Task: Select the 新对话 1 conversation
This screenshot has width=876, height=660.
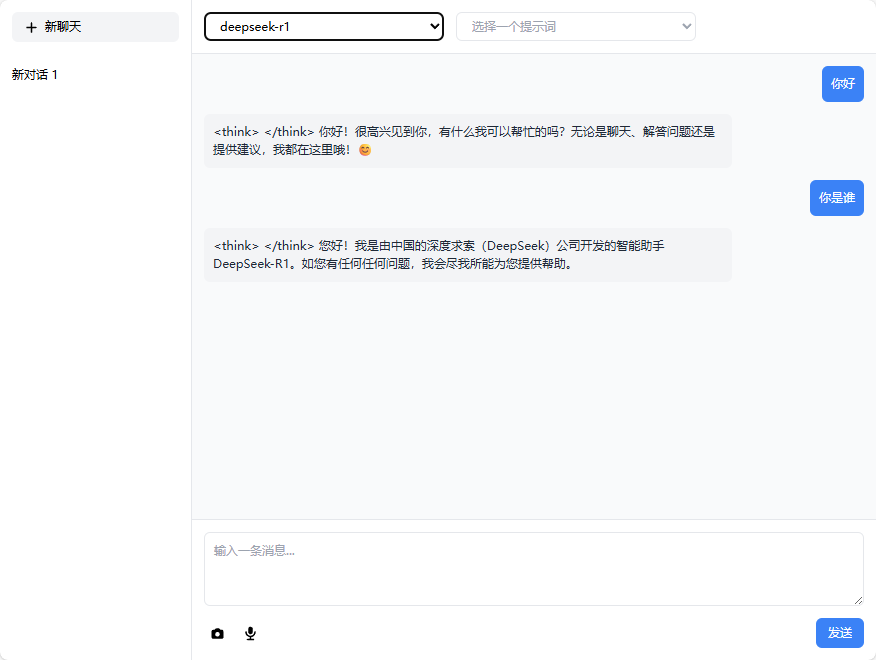Action: (35, 75)
